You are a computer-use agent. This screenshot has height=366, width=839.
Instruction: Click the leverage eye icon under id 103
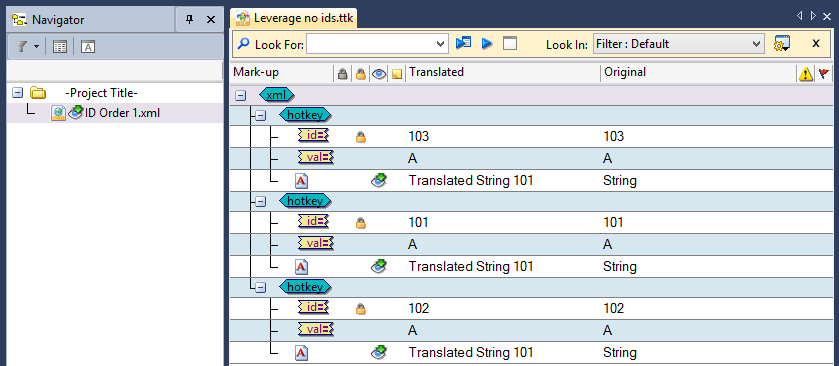tap(379, 180)
